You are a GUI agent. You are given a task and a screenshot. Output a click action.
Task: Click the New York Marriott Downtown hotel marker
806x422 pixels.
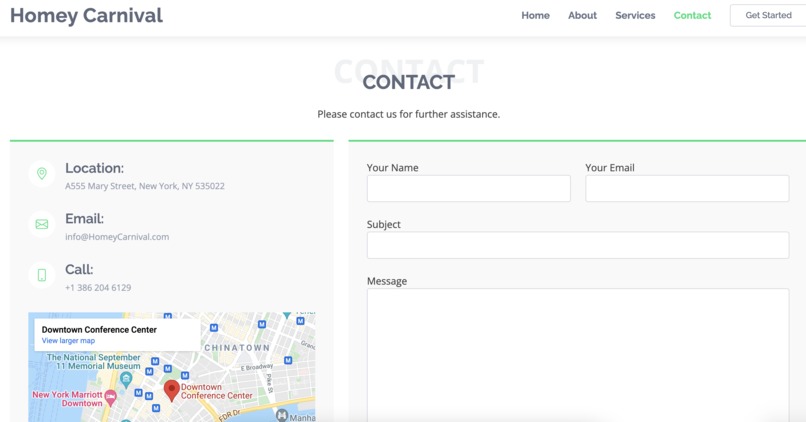tap(110, 397)
